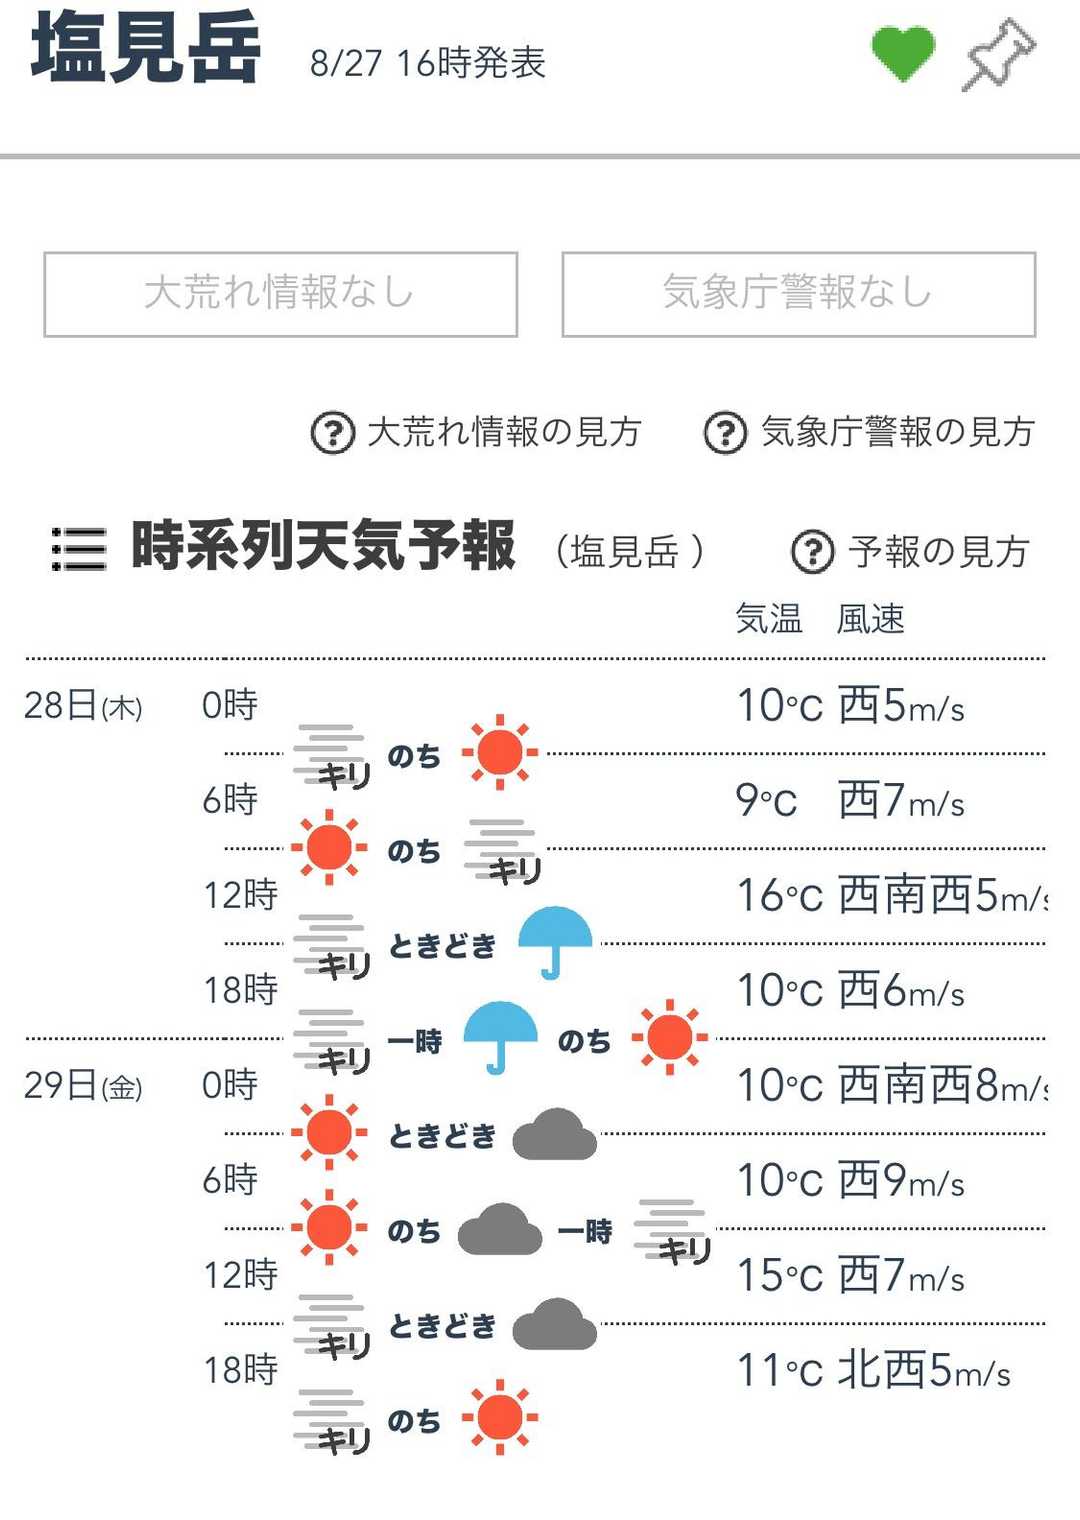1080x1520 pixels.
Task: Click the question mark beside 予報の見方
Action: 812,551
